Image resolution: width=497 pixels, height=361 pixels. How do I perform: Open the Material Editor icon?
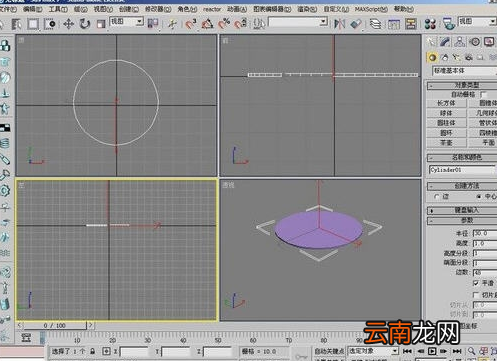point(430,24)
